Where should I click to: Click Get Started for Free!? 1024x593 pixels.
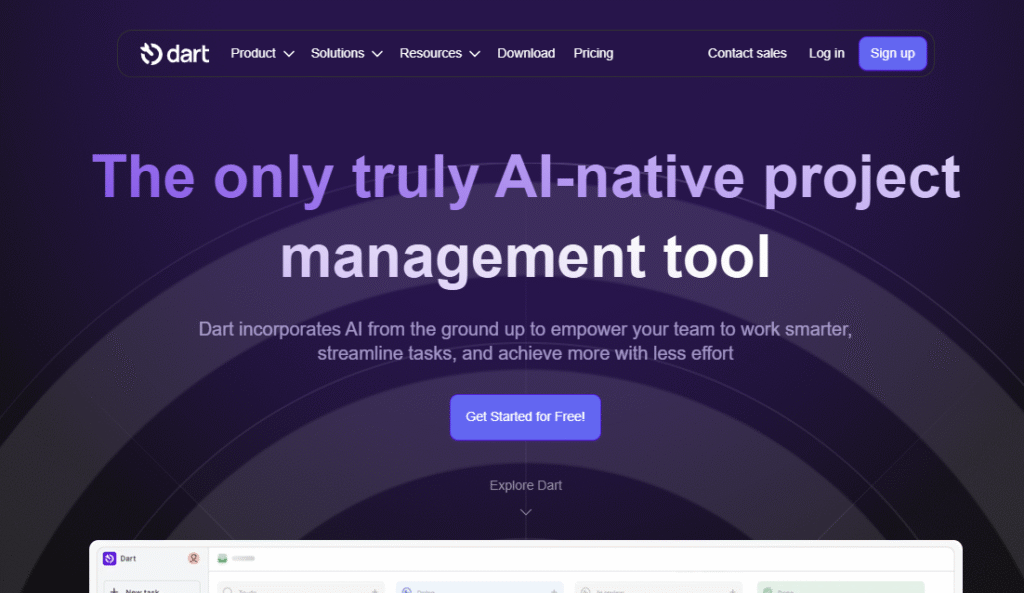pyautogui.click(x=525, y=417)
